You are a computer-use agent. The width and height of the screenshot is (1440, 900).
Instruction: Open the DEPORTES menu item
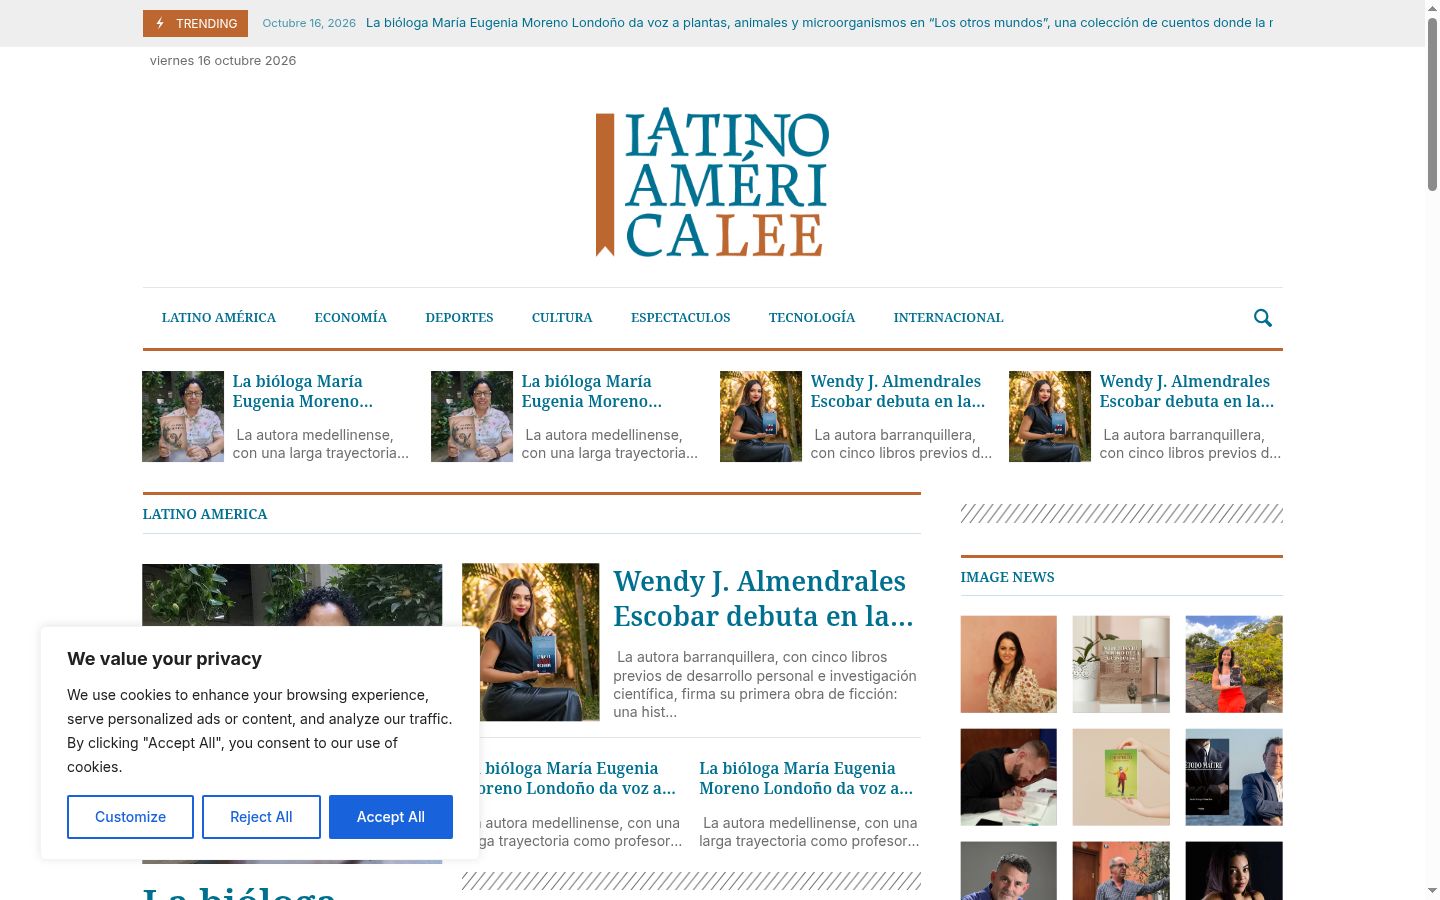click(459, 318)
